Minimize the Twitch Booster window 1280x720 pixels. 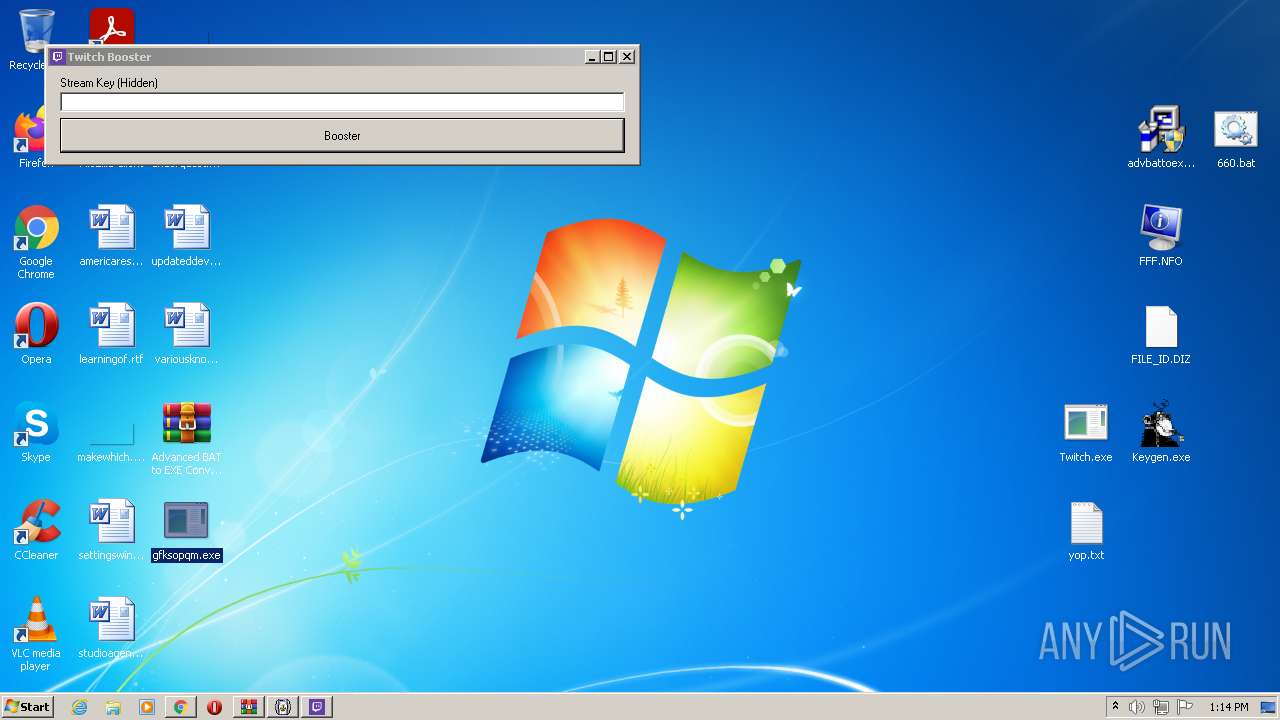click(592, 57)
